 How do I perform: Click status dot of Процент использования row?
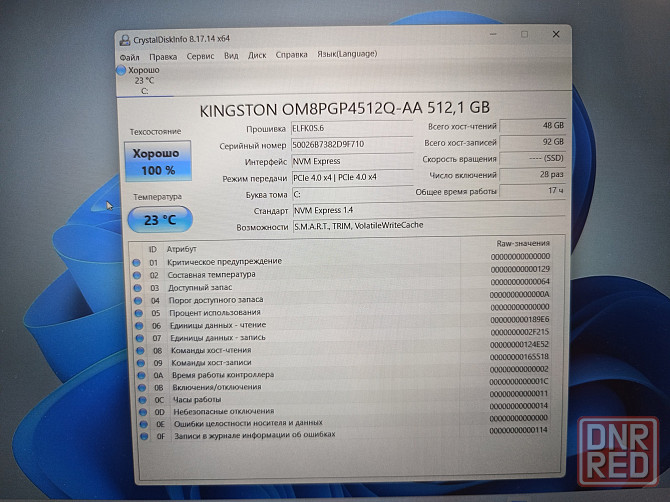pos(138,313)
